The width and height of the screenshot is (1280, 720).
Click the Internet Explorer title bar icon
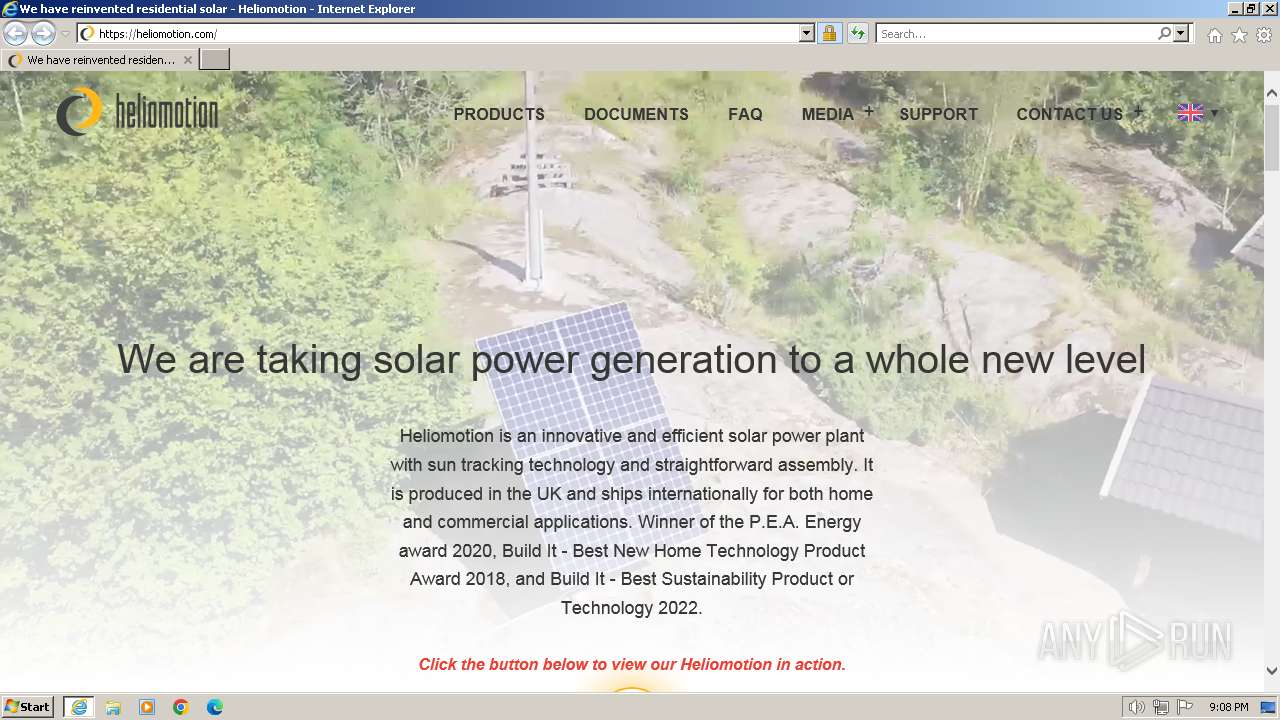click(x=10, y=9)
